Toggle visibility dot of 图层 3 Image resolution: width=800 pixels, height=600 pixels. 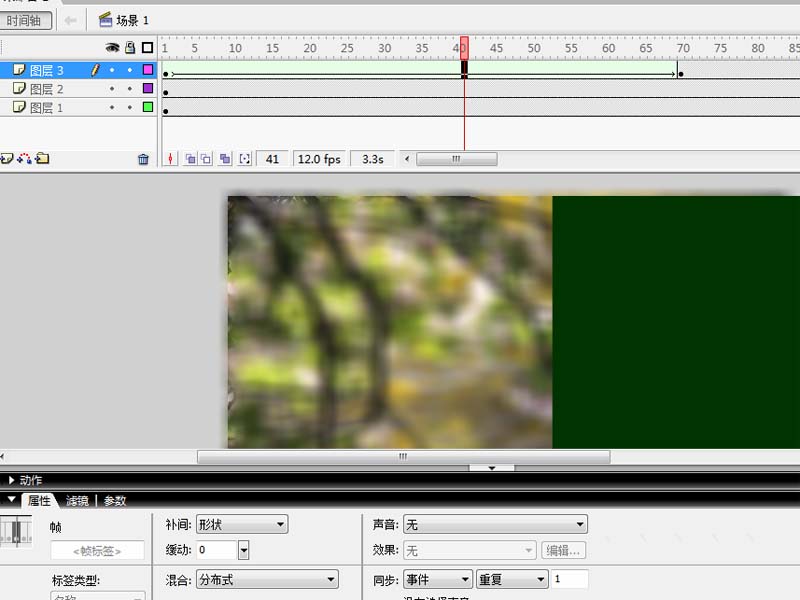tap(112, 70)
